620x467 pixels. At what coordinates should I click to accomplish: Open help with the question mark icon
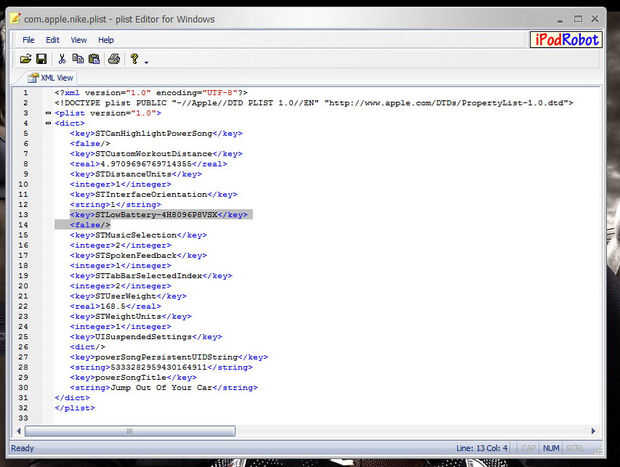(x=134, y=59)
